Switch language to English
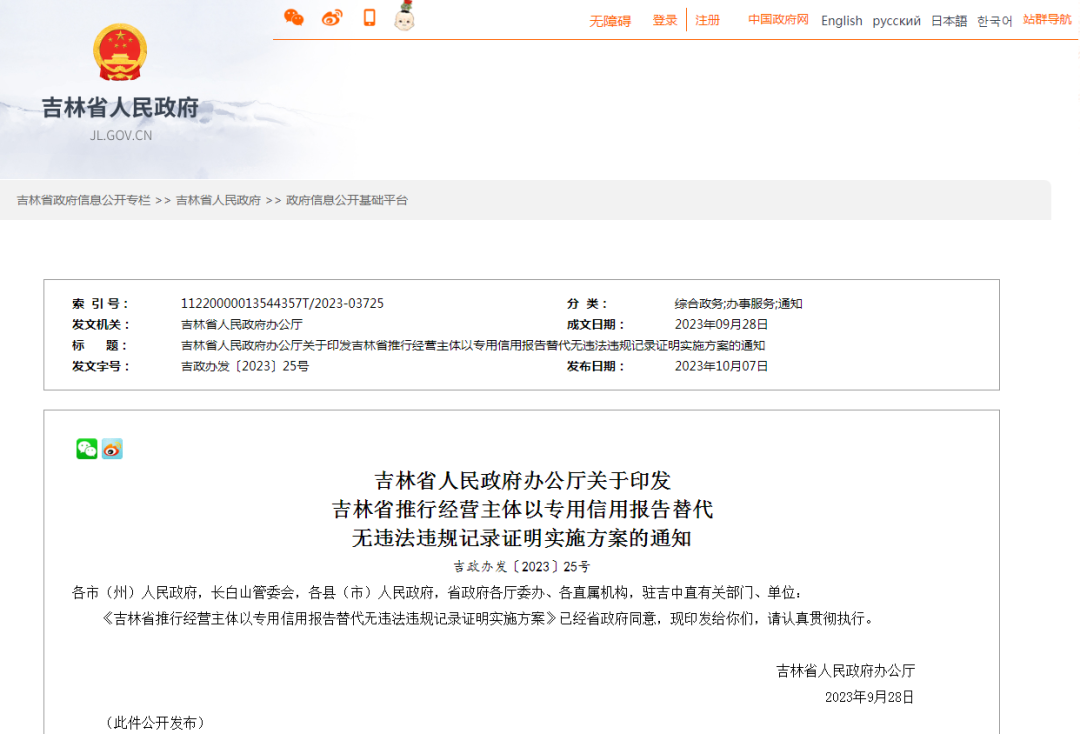The height and width of the screenshot is (734, 1080). pyautogui.click(x=841, y=21)
